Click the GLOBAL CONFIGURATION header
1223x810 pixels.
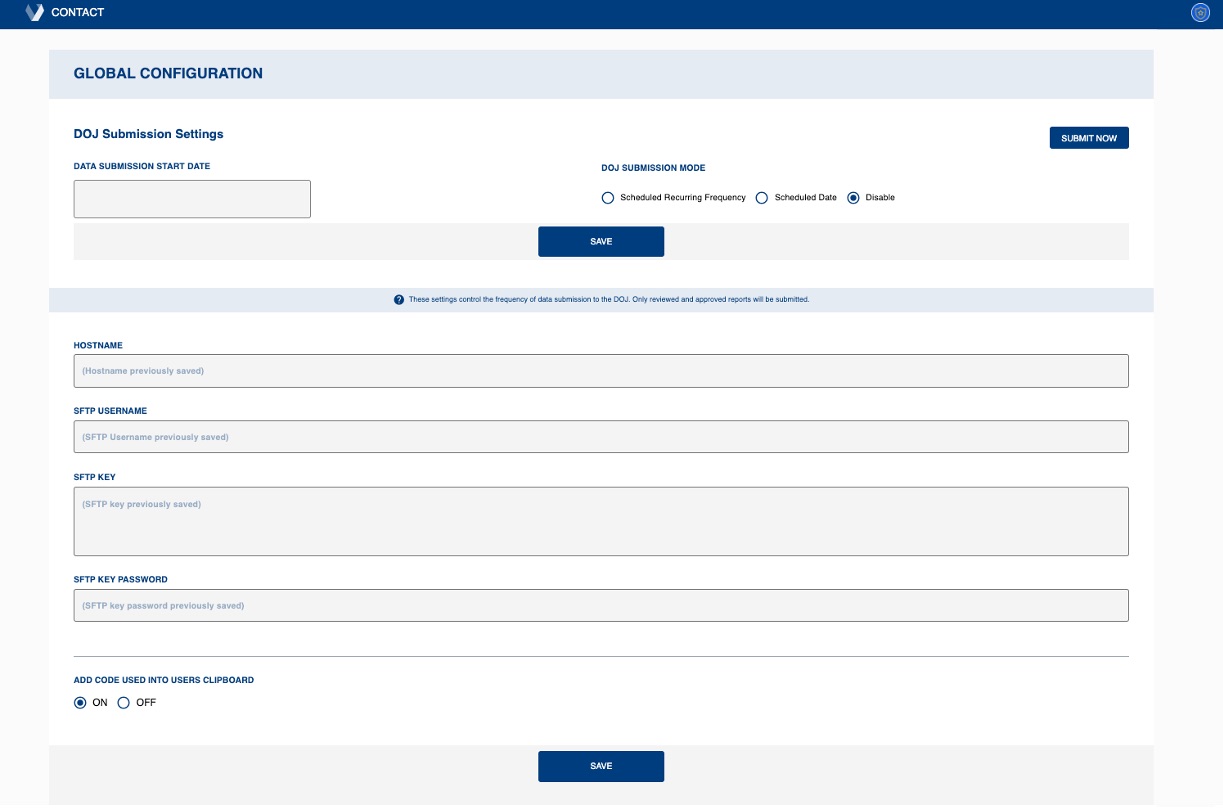coord(167,73)
